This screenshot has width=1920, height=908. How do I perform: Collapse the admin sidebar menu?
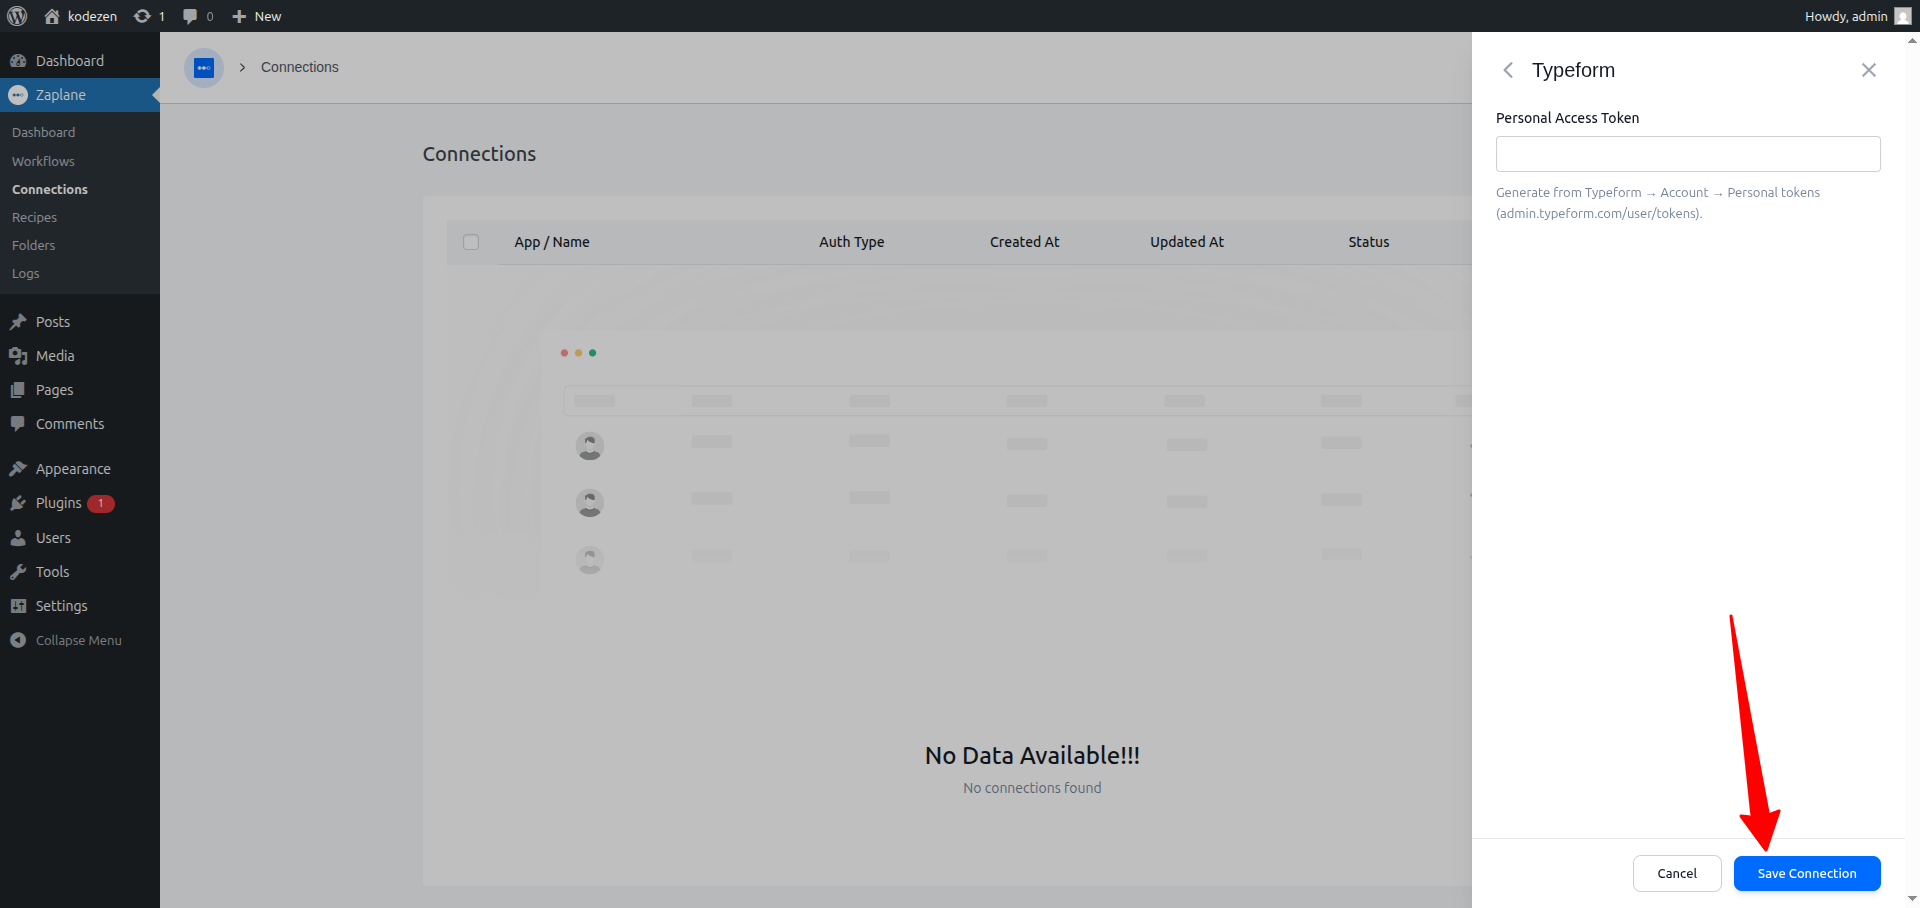pyautogui.click(x=80, y=640)
